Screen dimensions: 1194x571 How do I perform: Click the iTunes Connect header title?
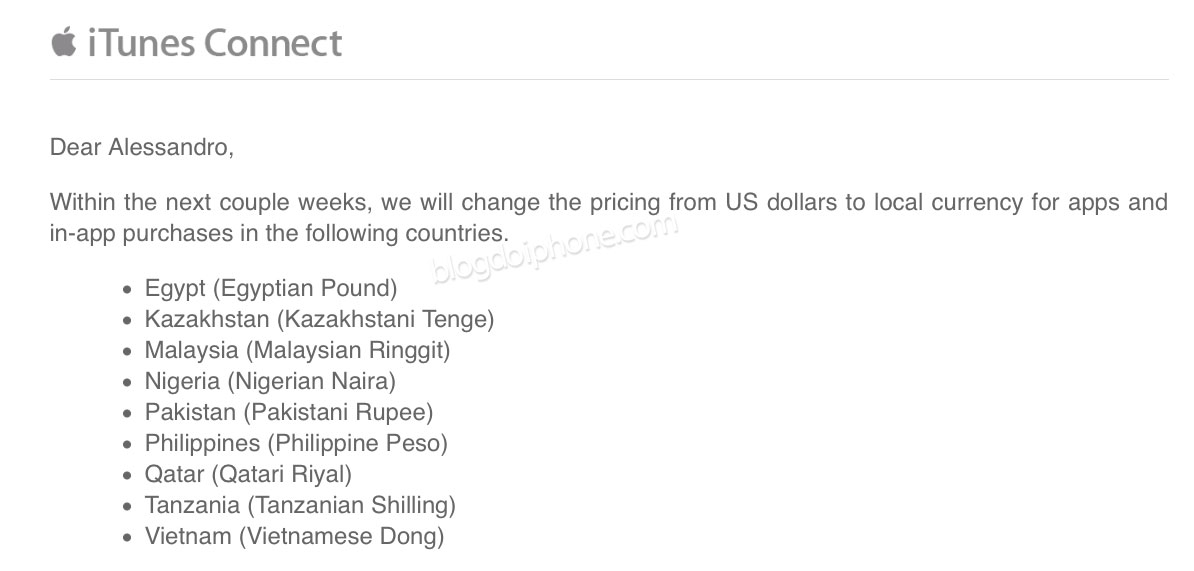(x=215, y=42)
